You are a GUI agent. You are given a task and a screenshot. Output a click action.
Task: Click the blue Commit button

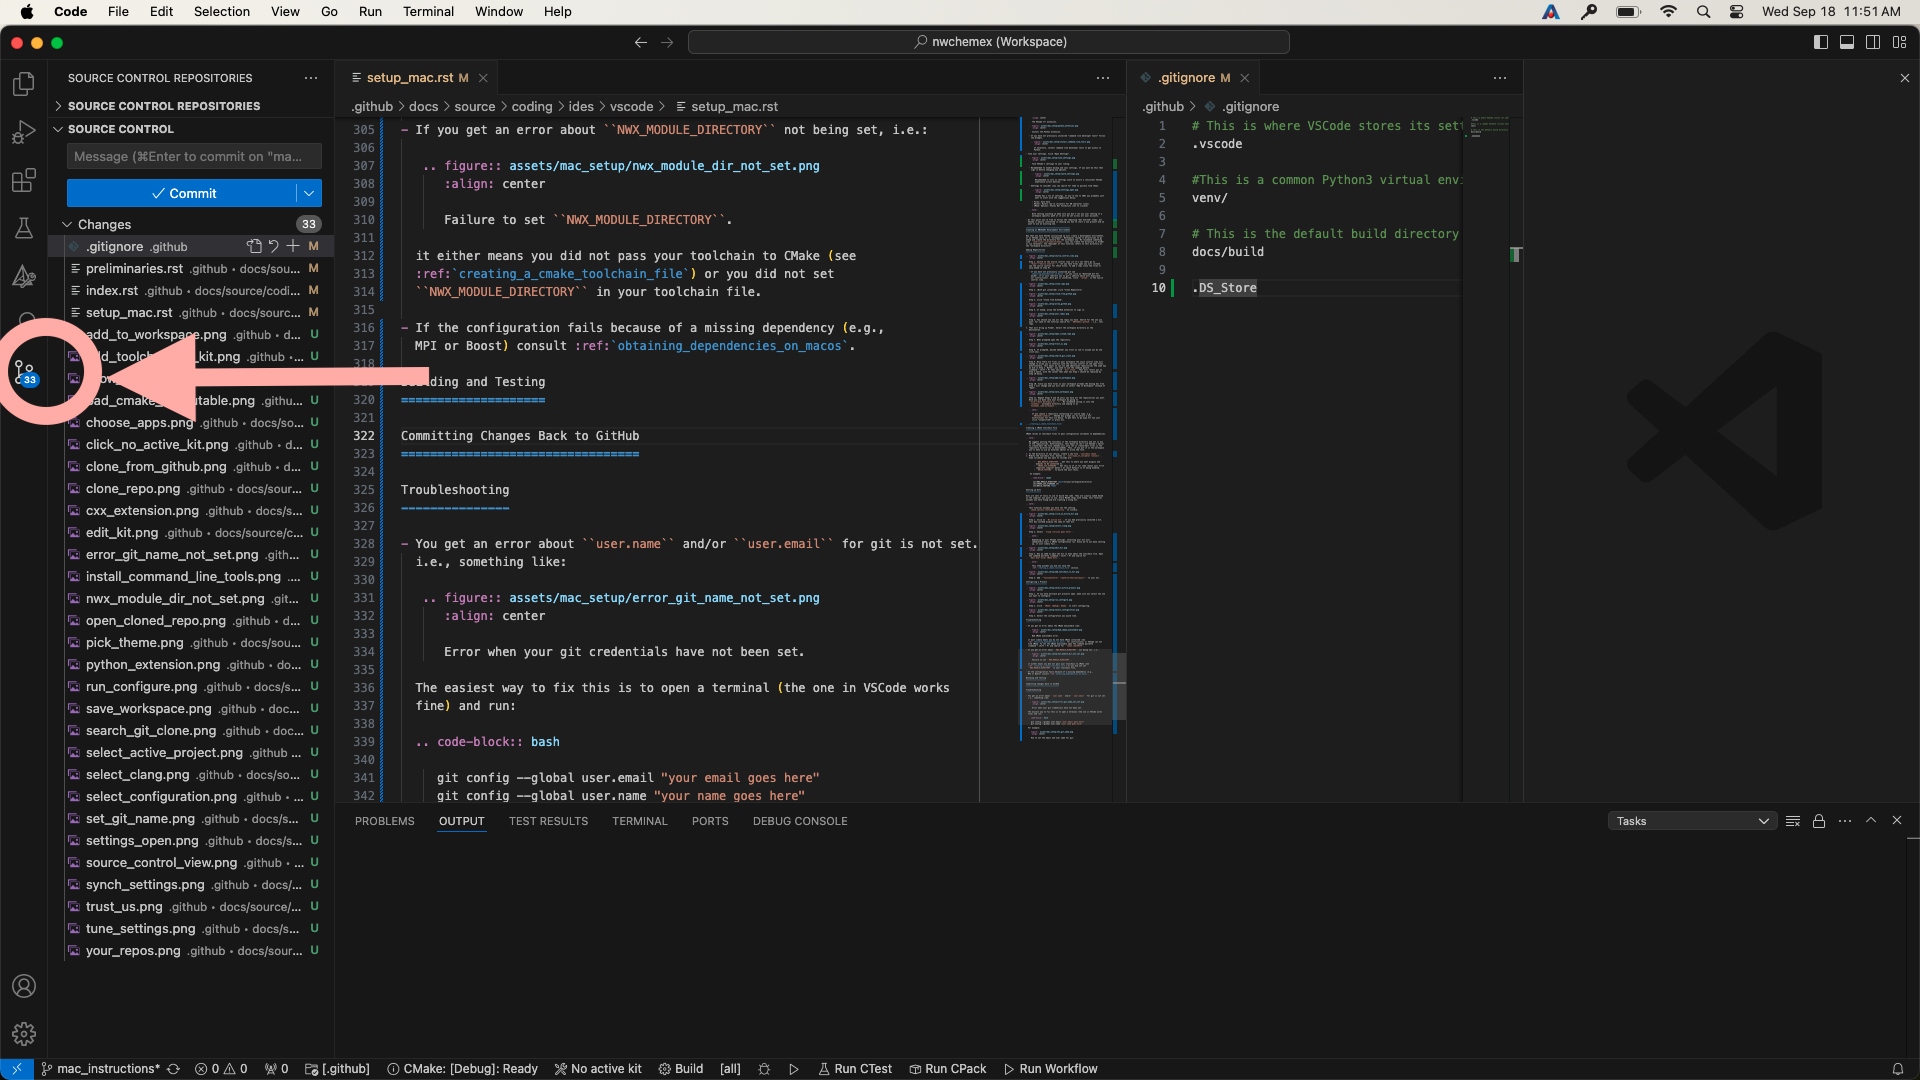click(x=182, y=193)
